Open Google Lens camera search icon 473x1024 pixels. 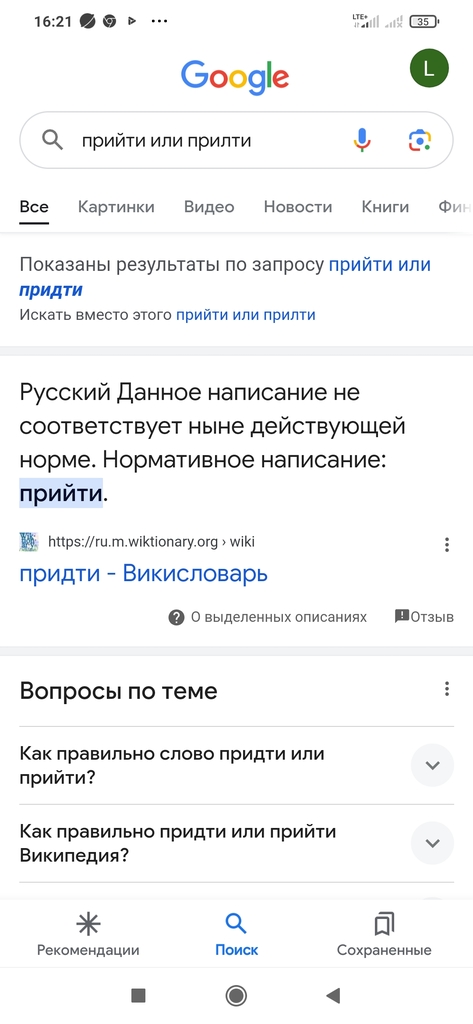420,140
